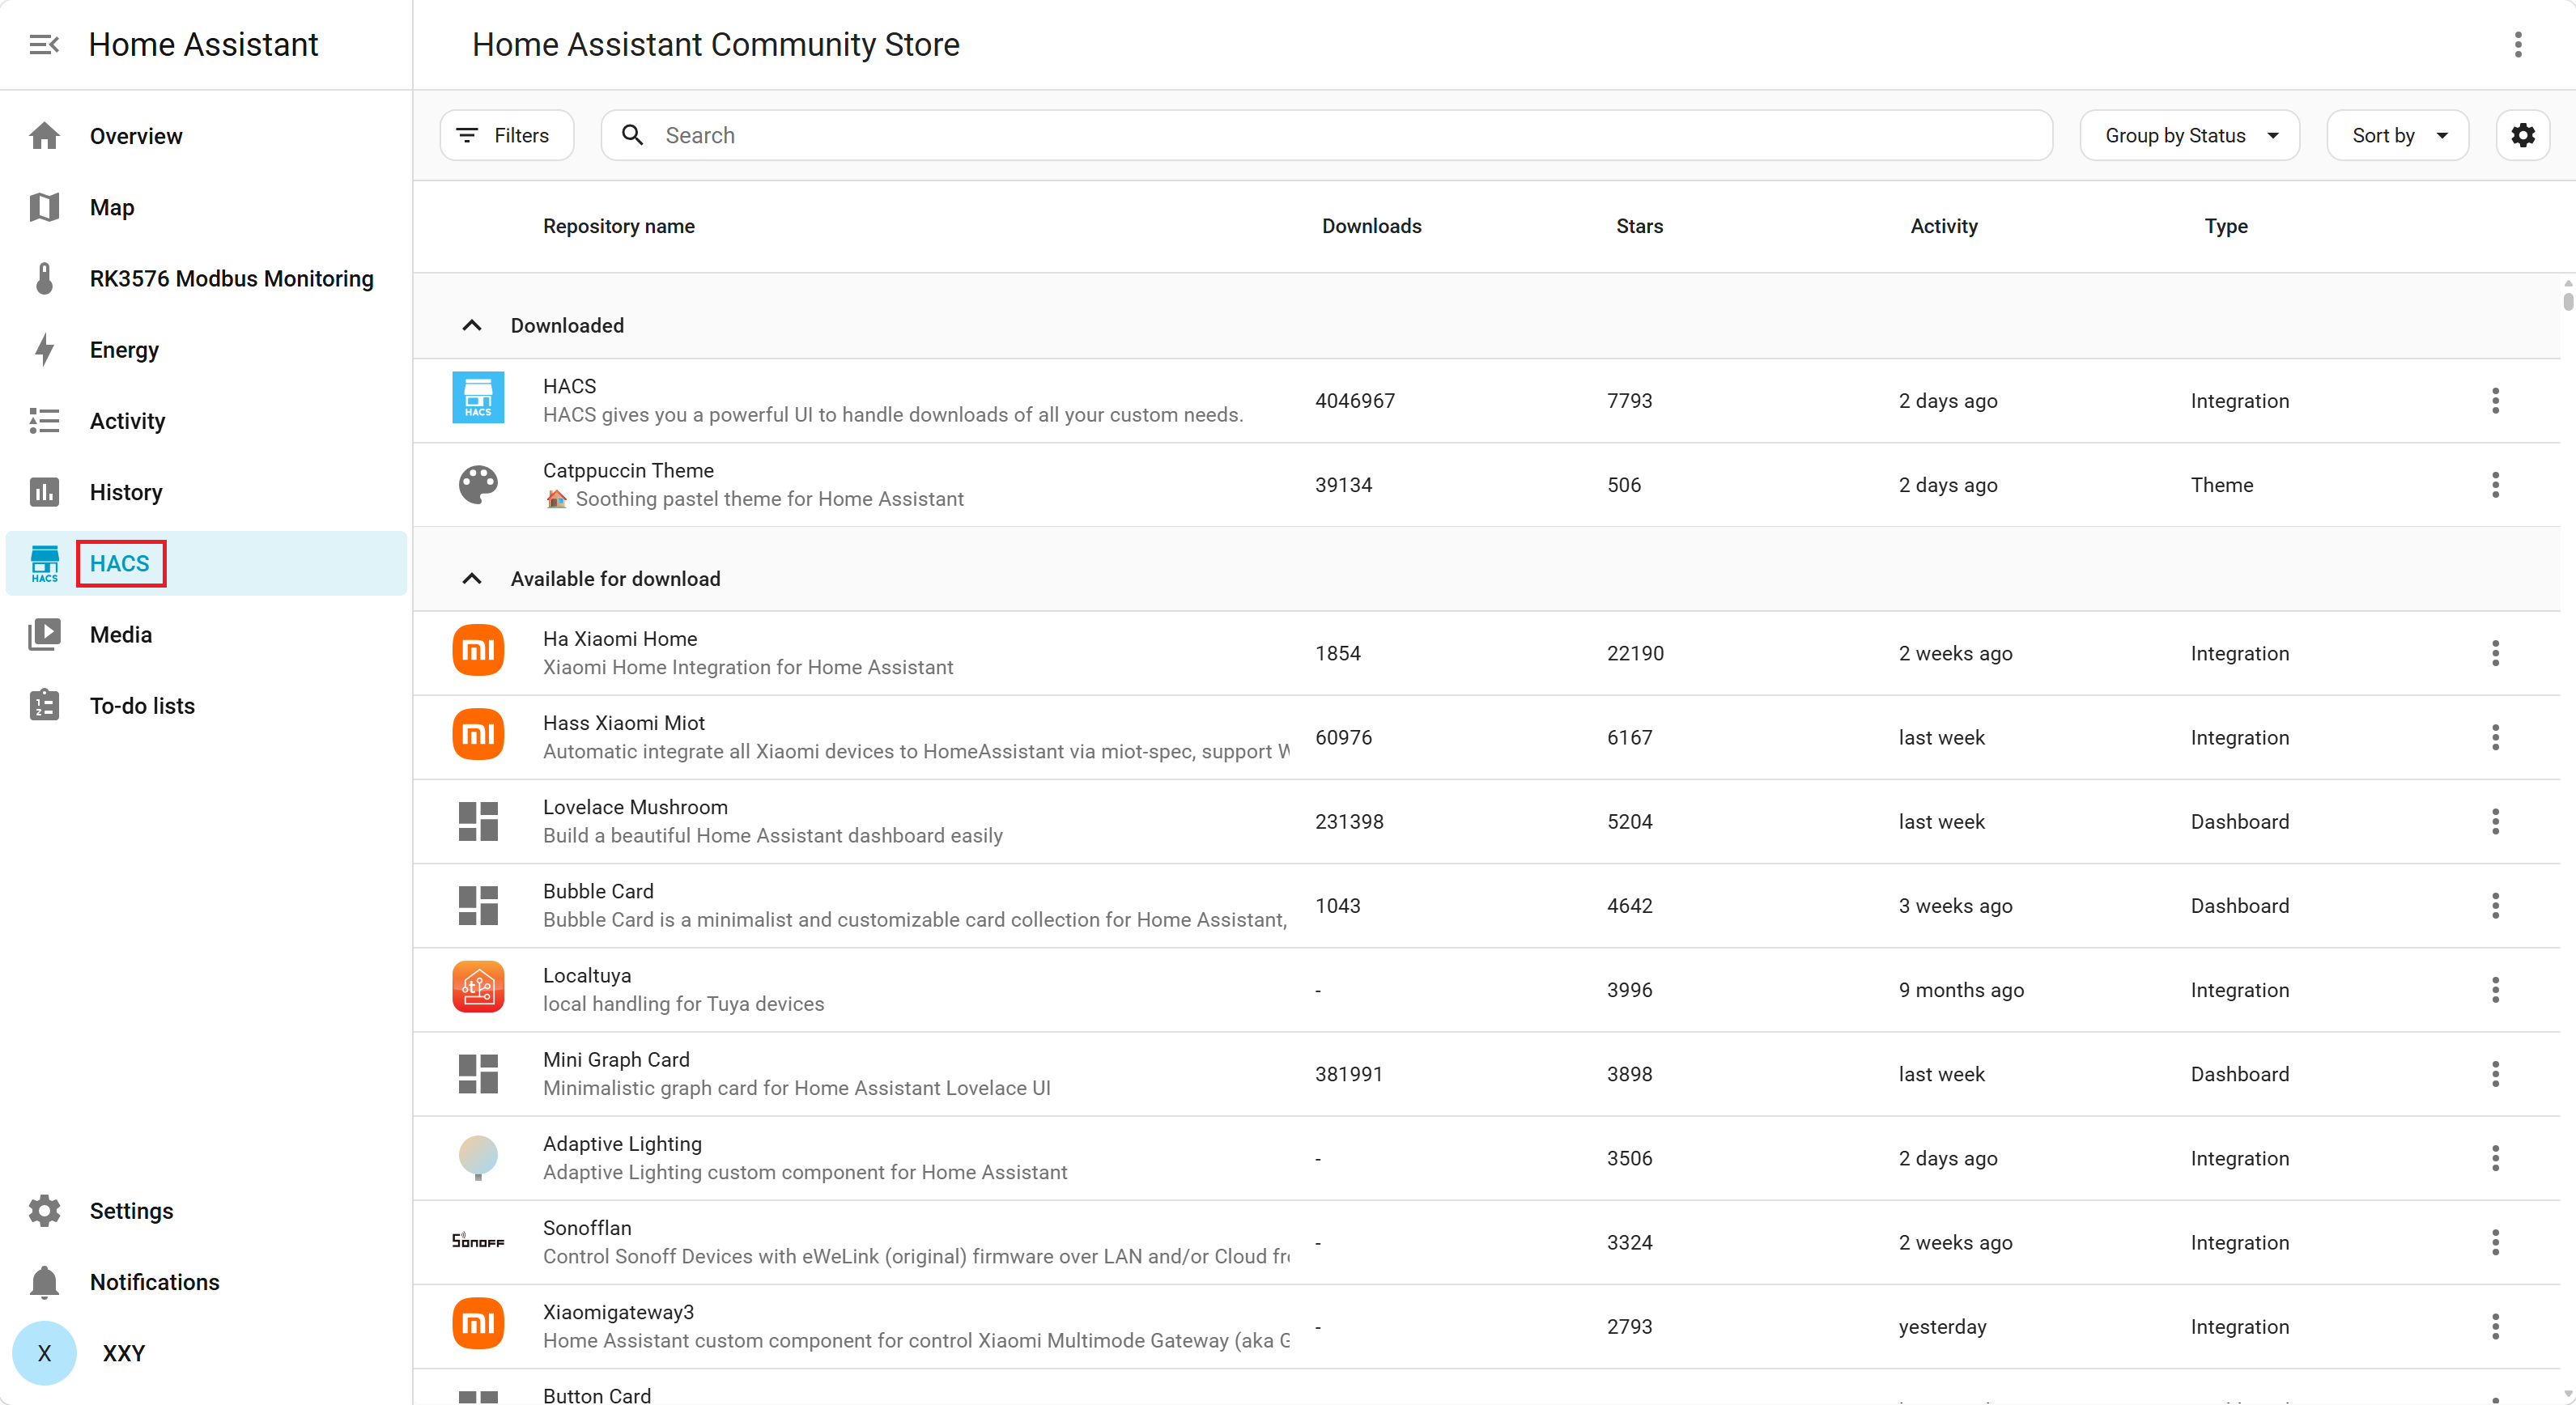Open the Filters panel

click(507, 135)
